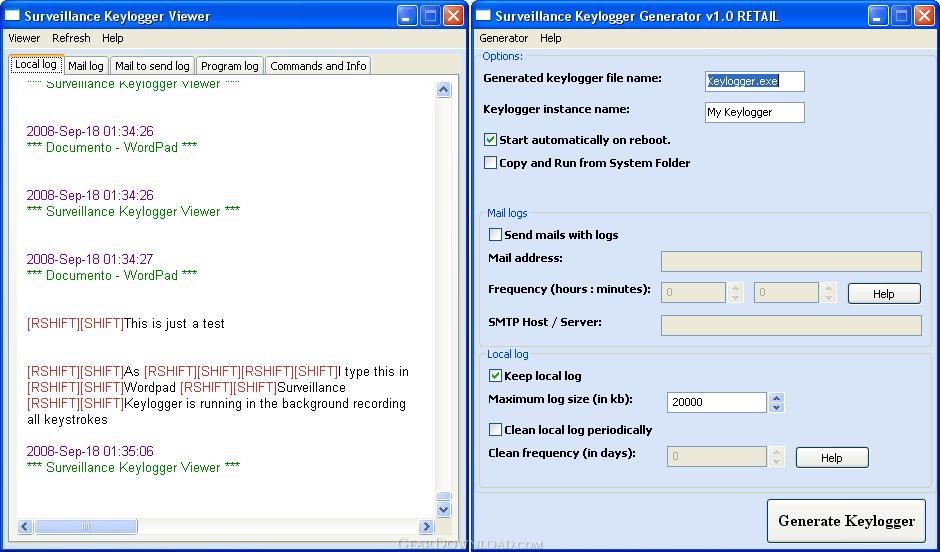
Task: Click the Maximum log size value field
Action: pyautogui.click(x=716, y=402)
